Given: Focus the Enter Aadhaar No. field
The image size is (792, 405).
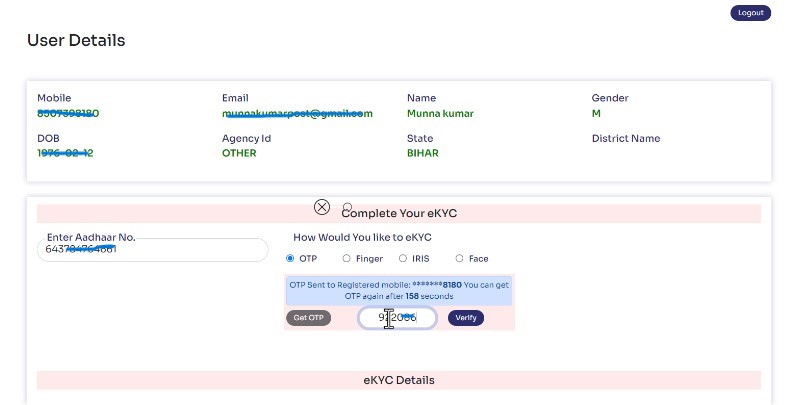Looking at the screenshot, I should [152, 250].
